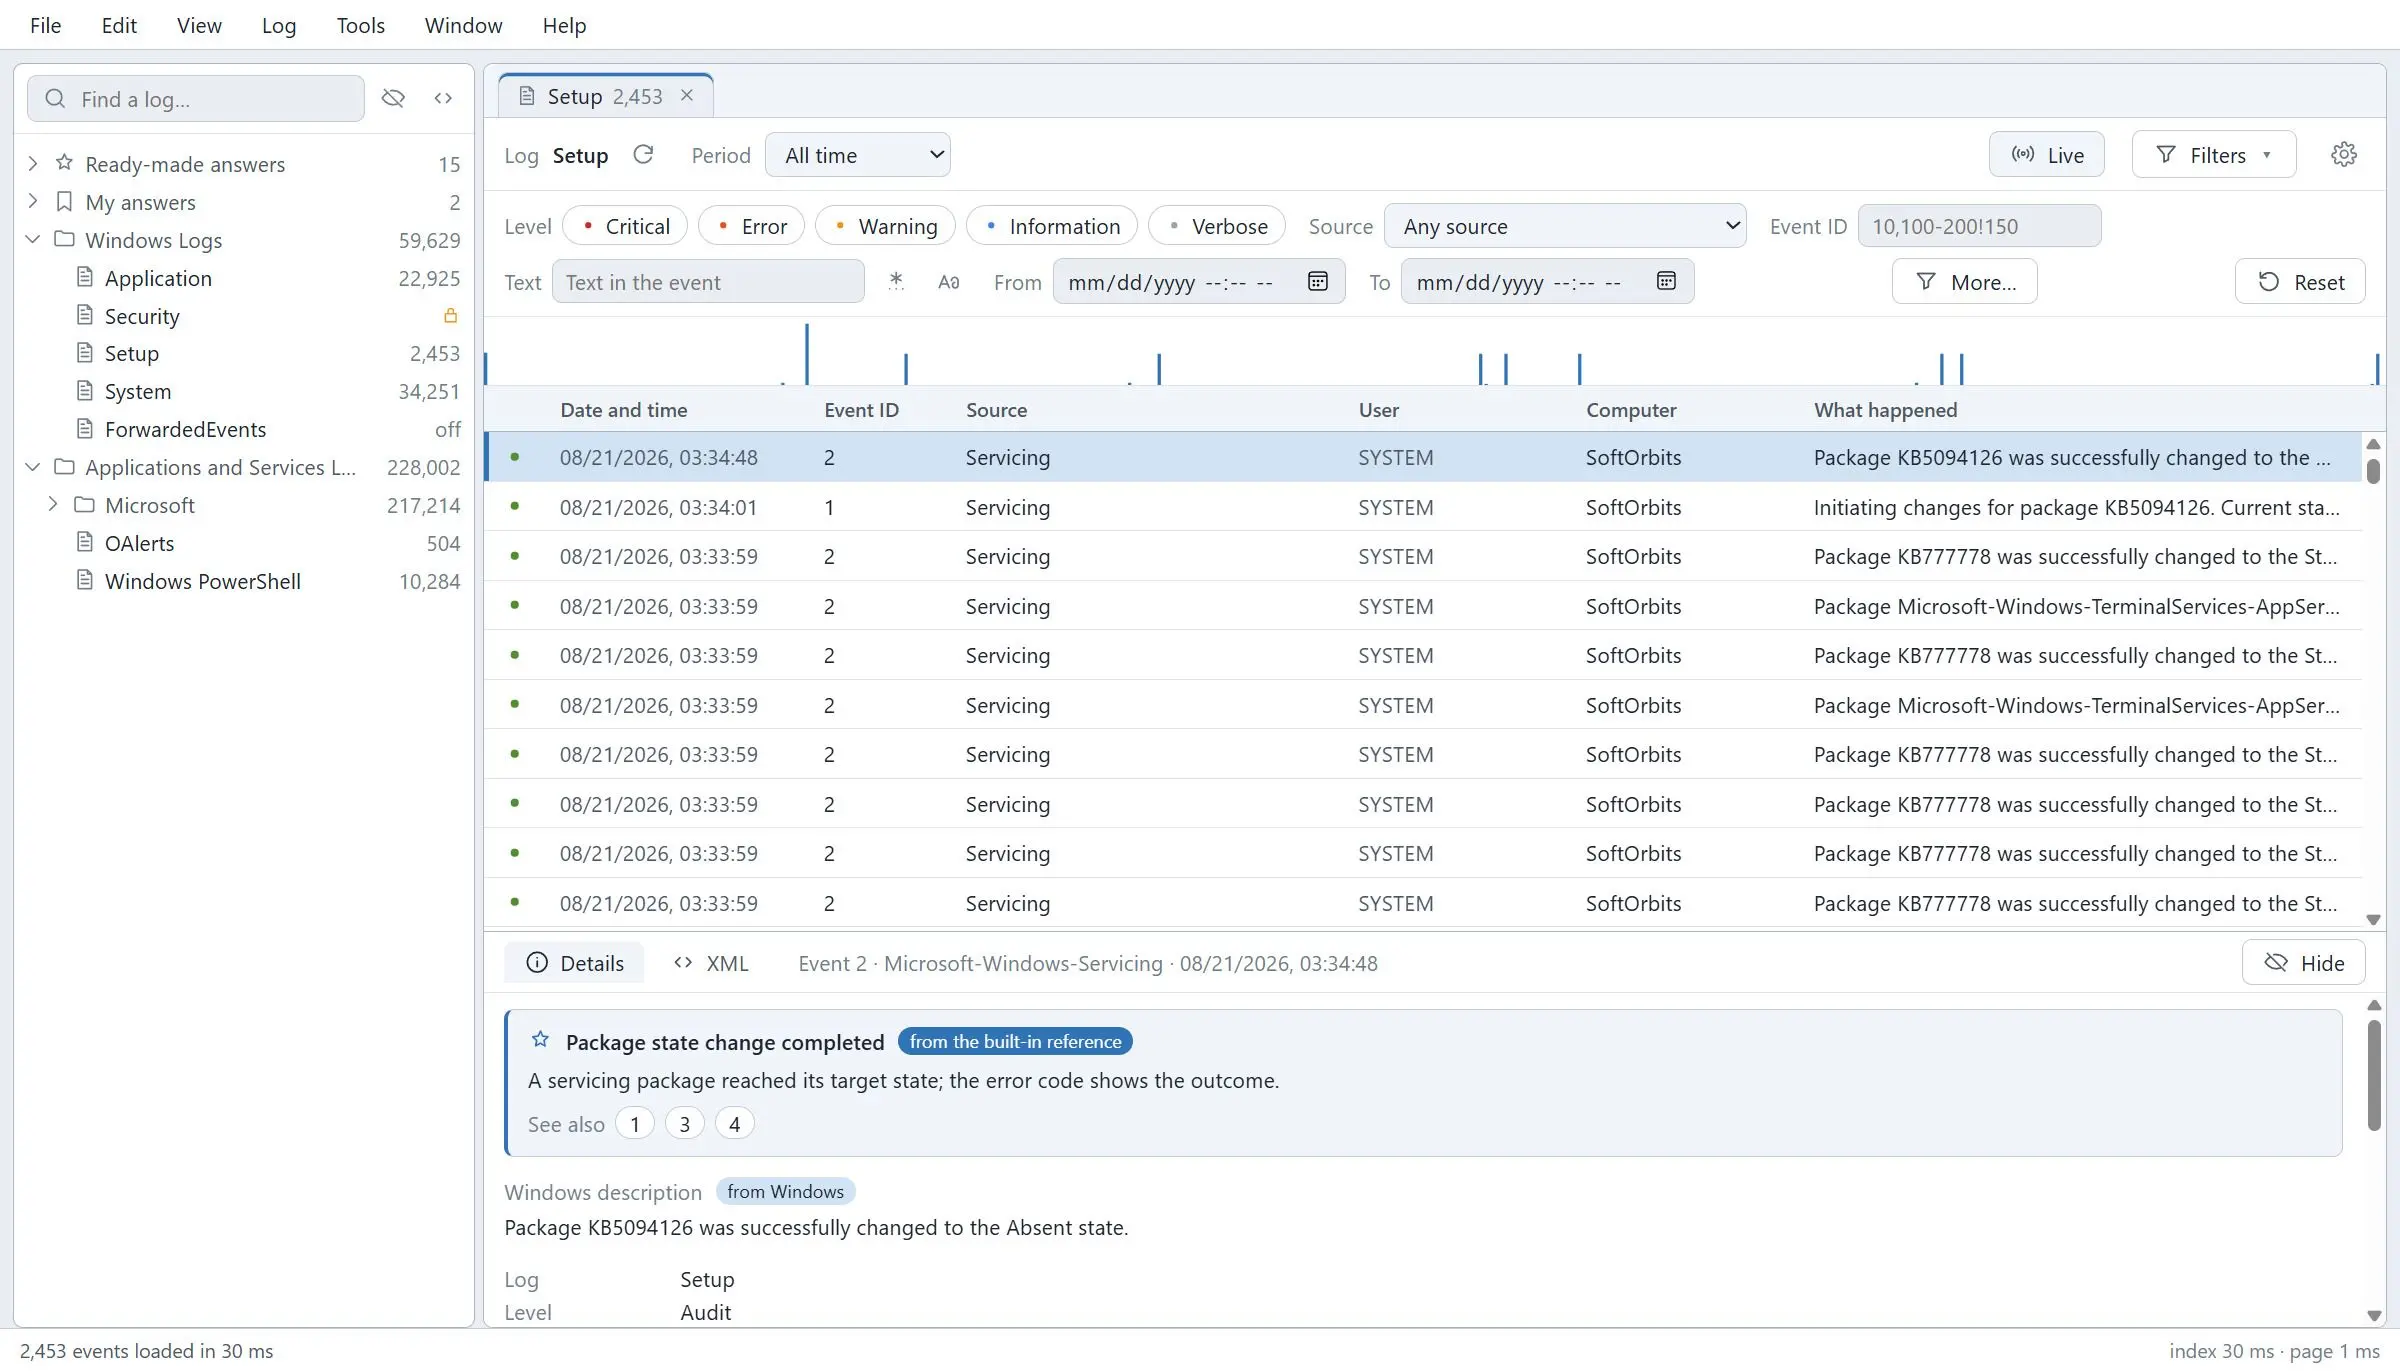Open the Tools menu
The width and height of the screenshot is (2400, 1371).
360,25
